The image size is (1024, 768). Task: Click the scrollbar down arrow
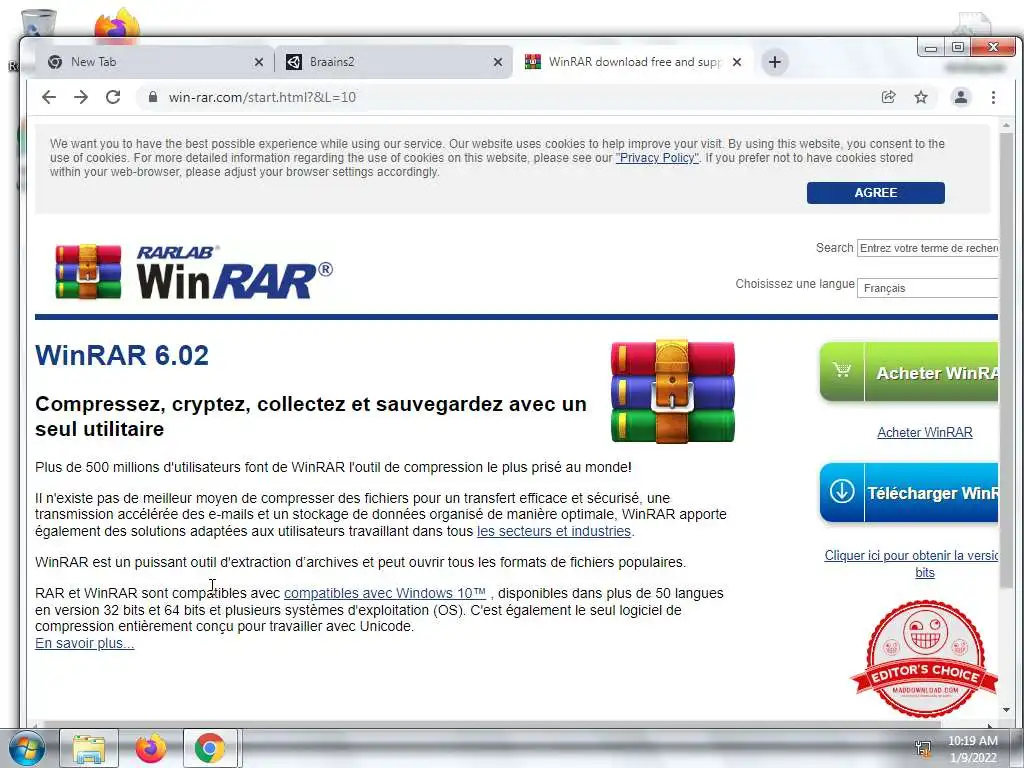click(1006, 710)
